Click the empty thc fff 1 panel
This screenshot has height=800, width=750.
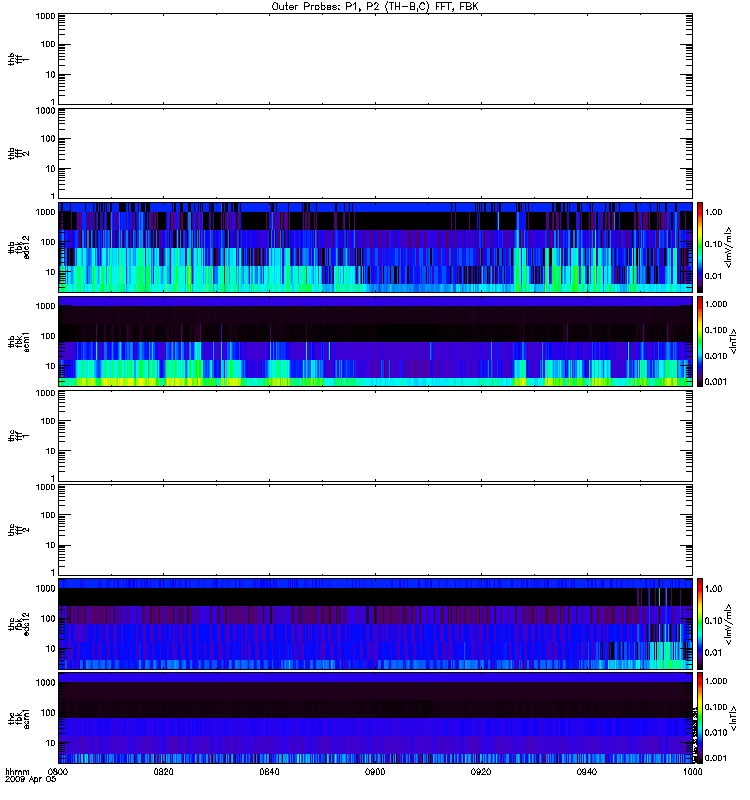376,436
